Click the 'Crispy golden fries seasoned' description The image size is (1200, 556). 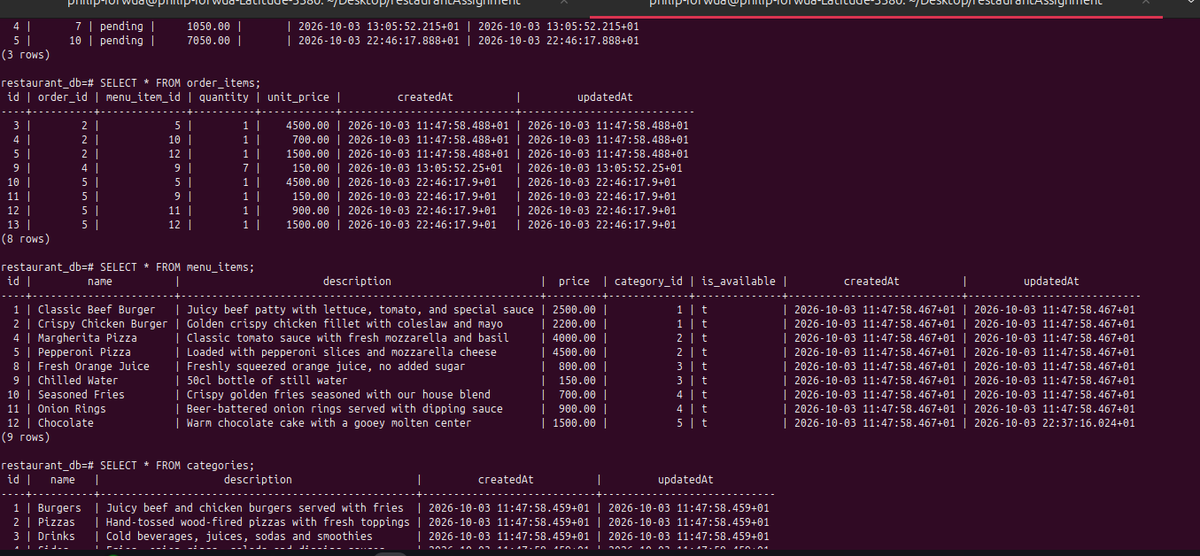pos(339,395)
